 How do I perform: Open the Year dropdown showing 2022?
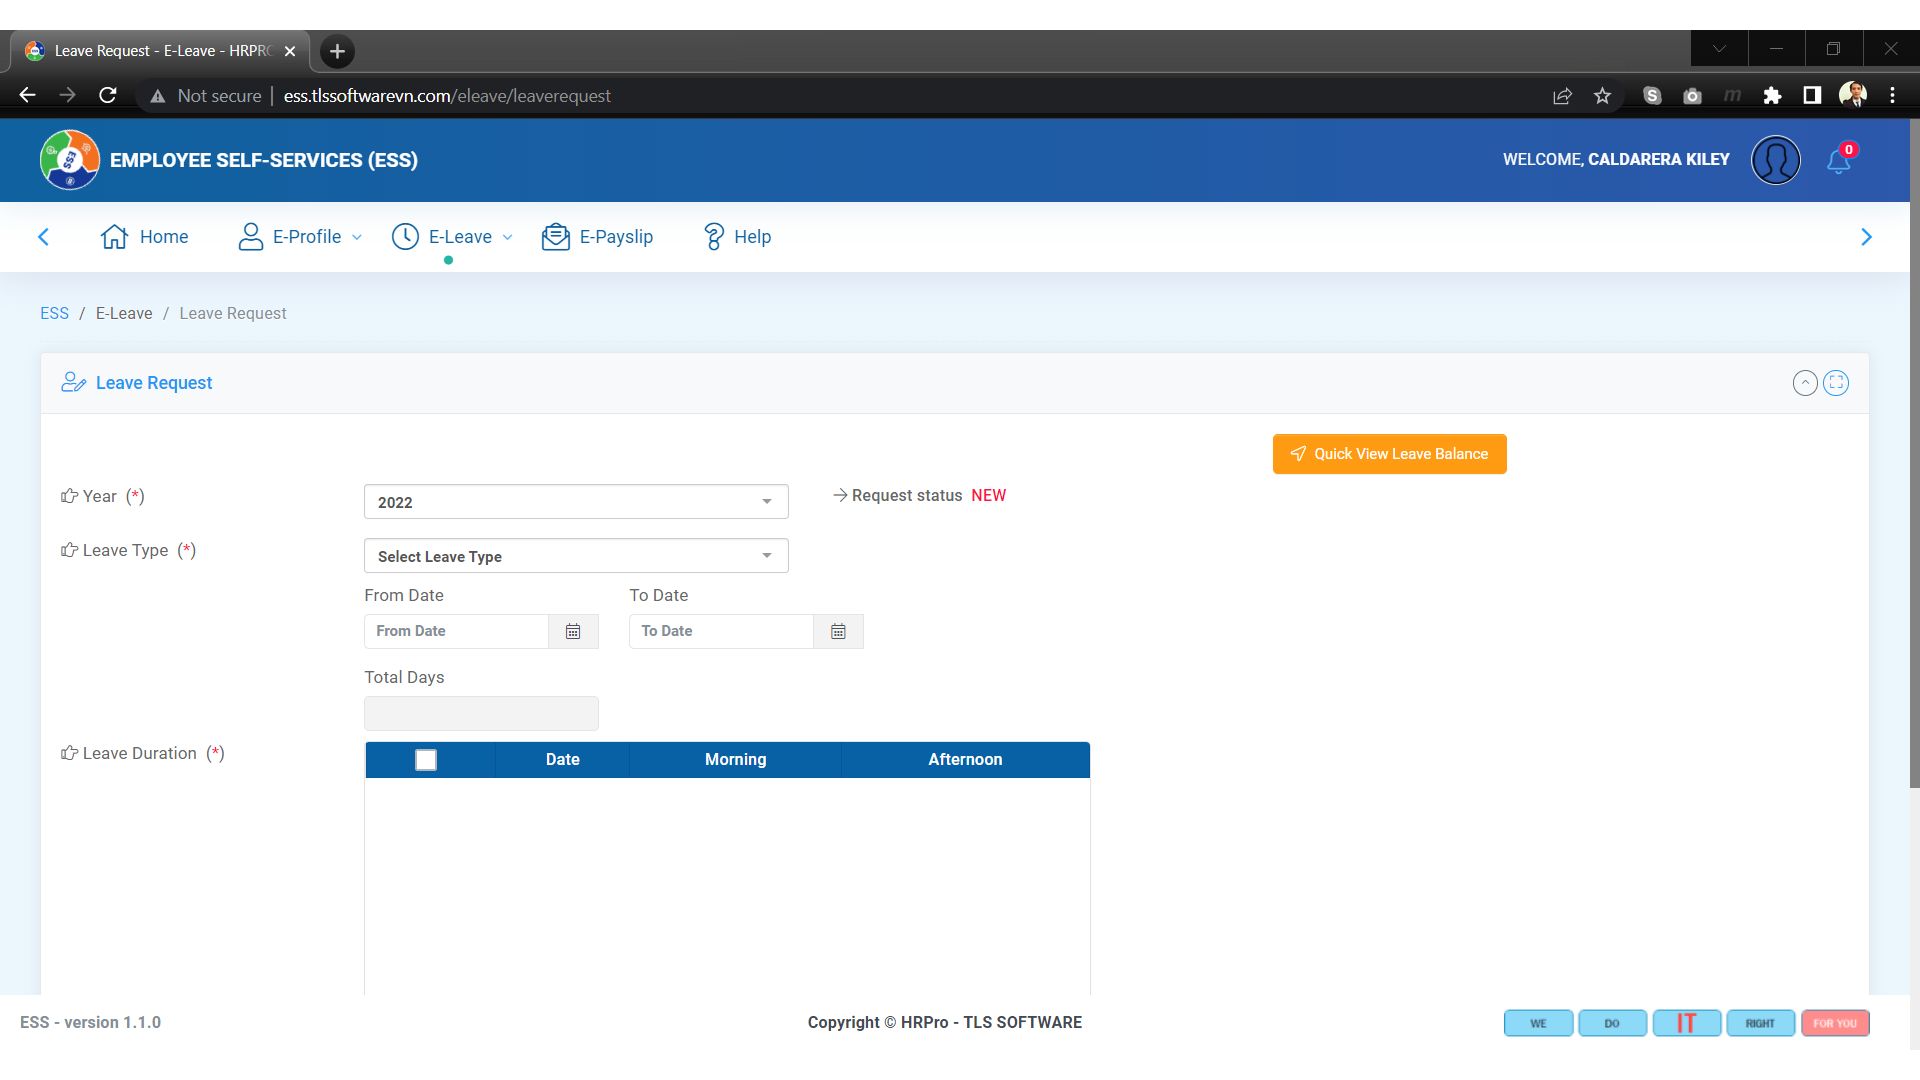click(575, 502)
